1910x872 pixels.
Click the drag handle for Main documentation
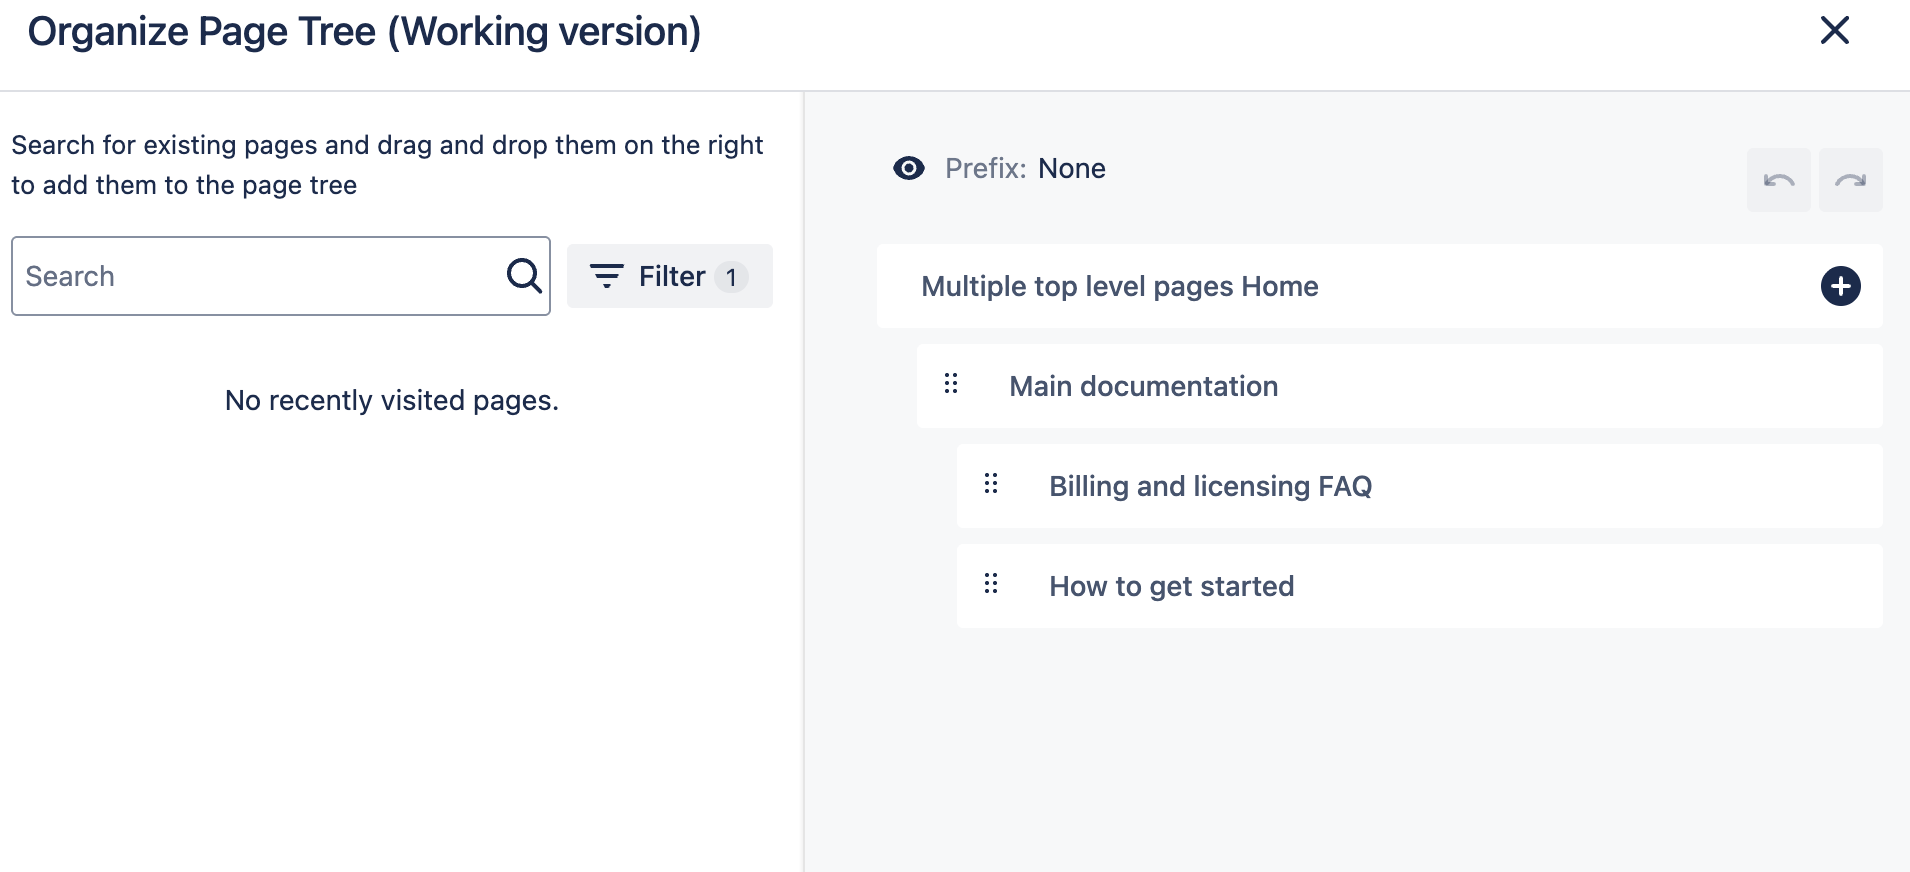951,384
